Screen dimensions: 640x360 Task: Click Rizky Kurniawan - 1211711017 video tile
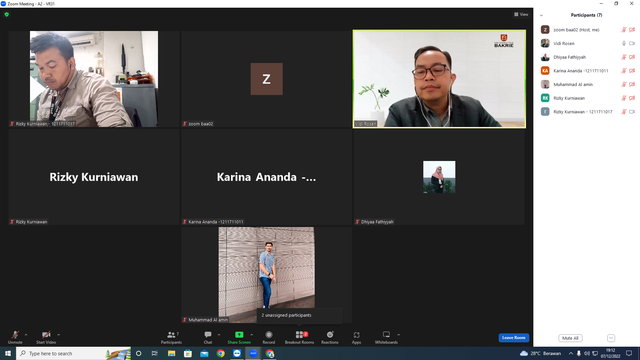94,79
